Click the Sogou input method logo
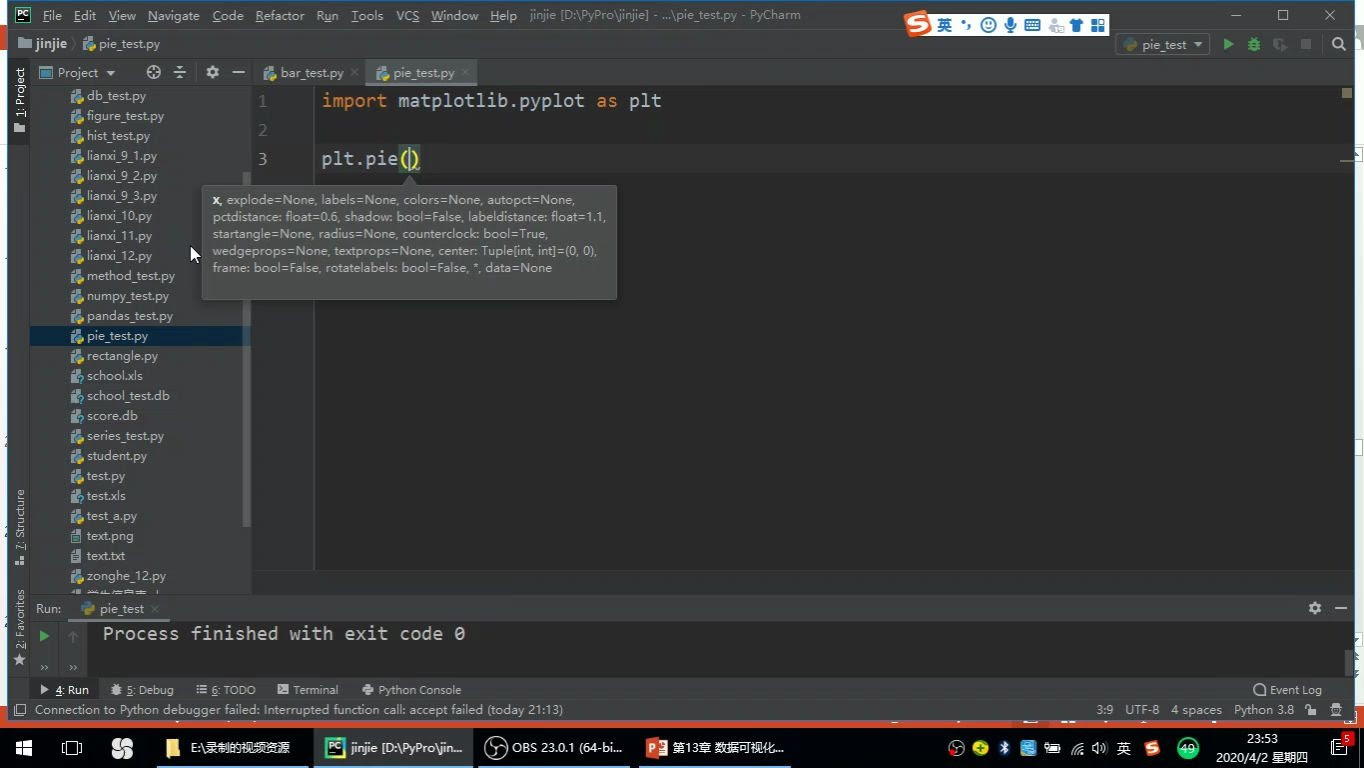 coord(918,24)
